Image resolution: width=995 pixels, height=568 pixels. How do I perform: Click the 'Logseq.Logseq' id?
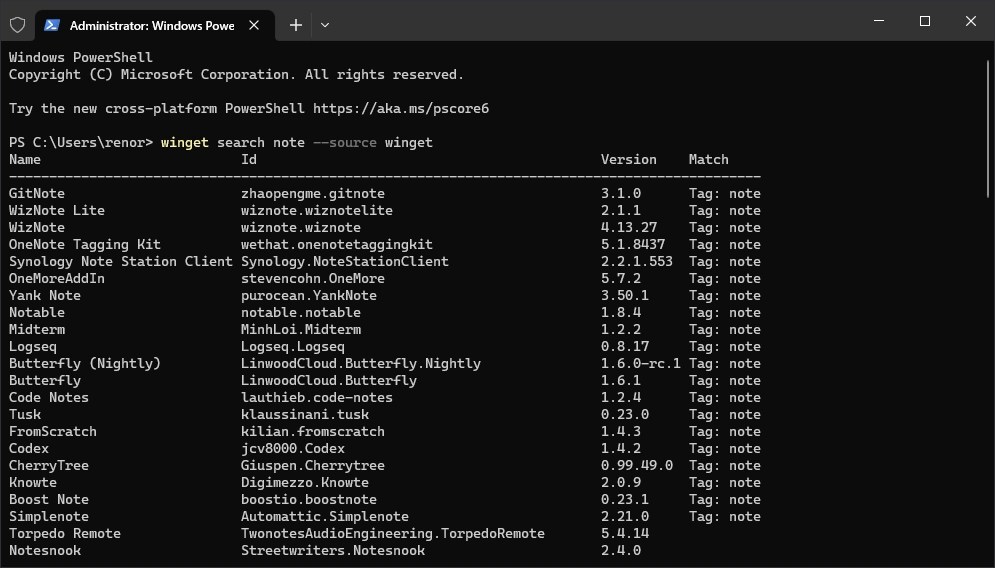tap(293, 347)
